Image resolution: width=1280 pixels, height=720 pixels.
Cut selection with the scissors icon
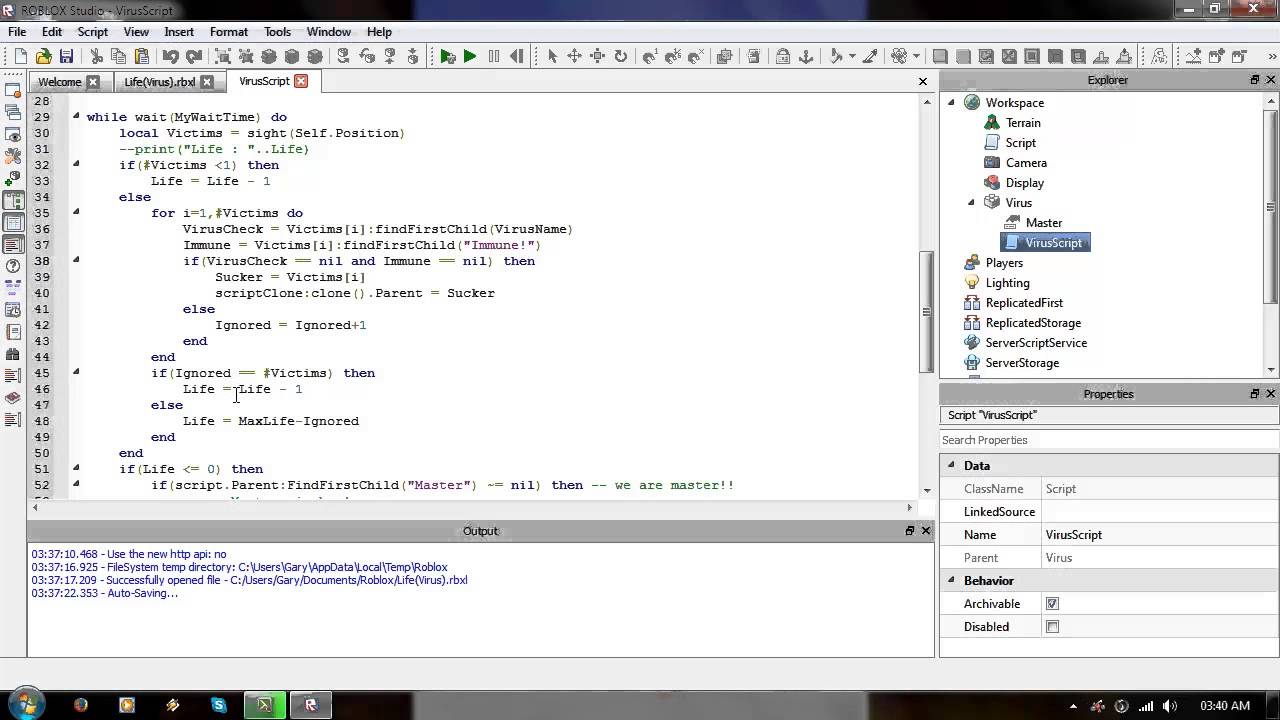point(96,57)
